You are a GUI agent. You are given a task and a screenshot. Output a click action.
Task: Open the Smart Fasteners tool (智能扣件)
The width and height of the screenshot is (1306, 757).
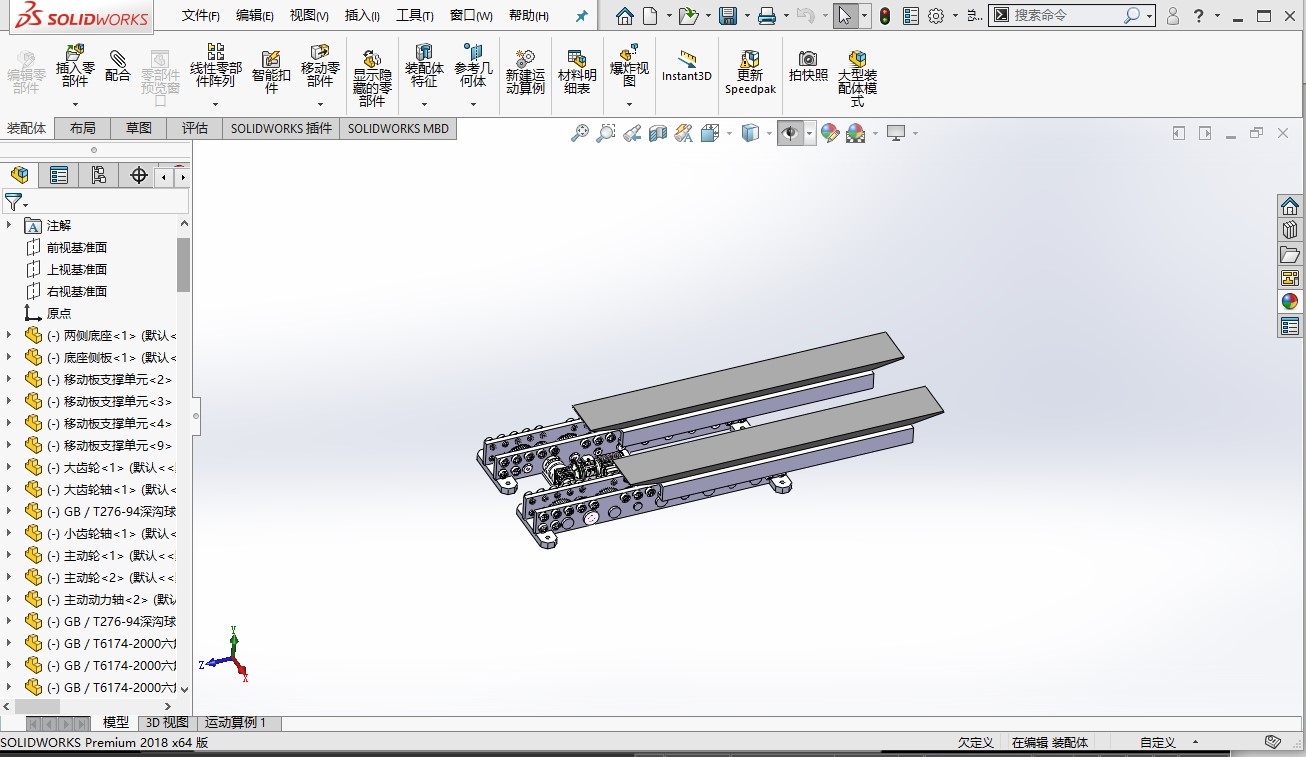click(x=269, y=70)
